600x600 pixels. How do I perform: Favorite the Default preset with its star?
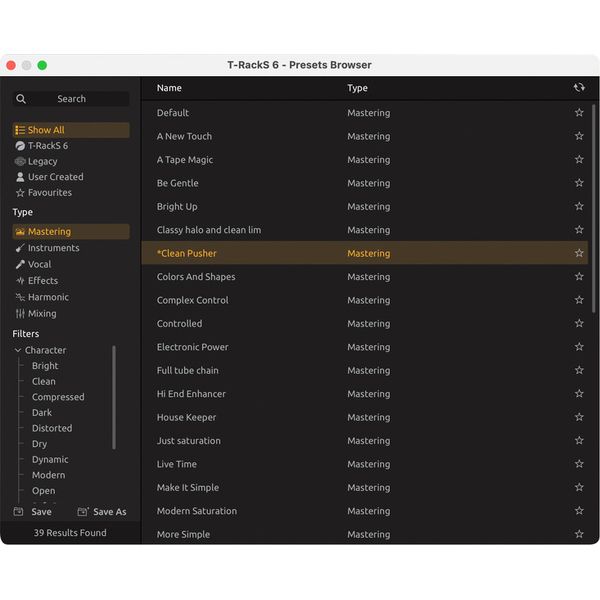579,113
